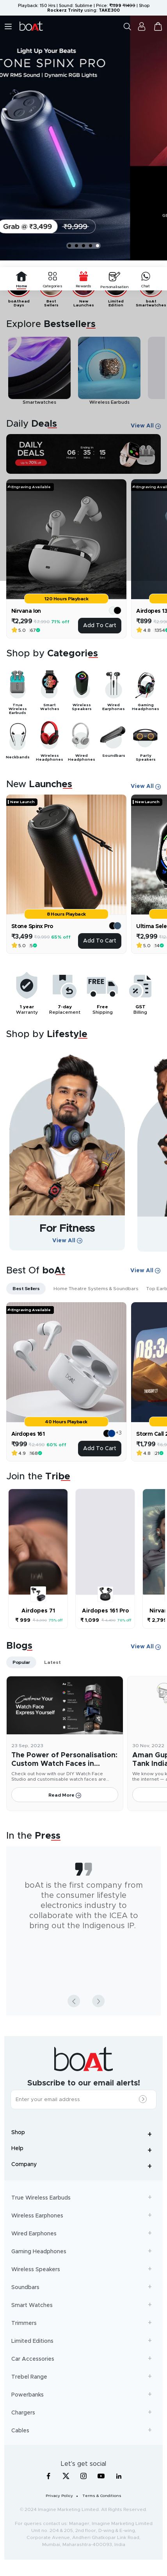Open the Rewards gift icon

pyautogui.click(x=83, y=276)
